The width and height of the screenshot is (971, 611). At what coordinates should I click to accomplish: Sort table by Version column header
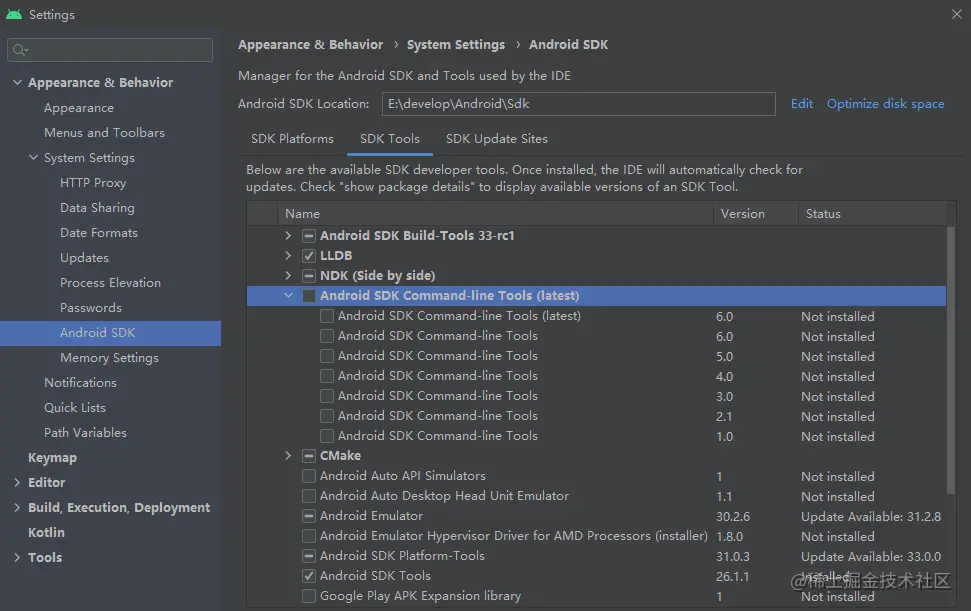click(755, 214)
